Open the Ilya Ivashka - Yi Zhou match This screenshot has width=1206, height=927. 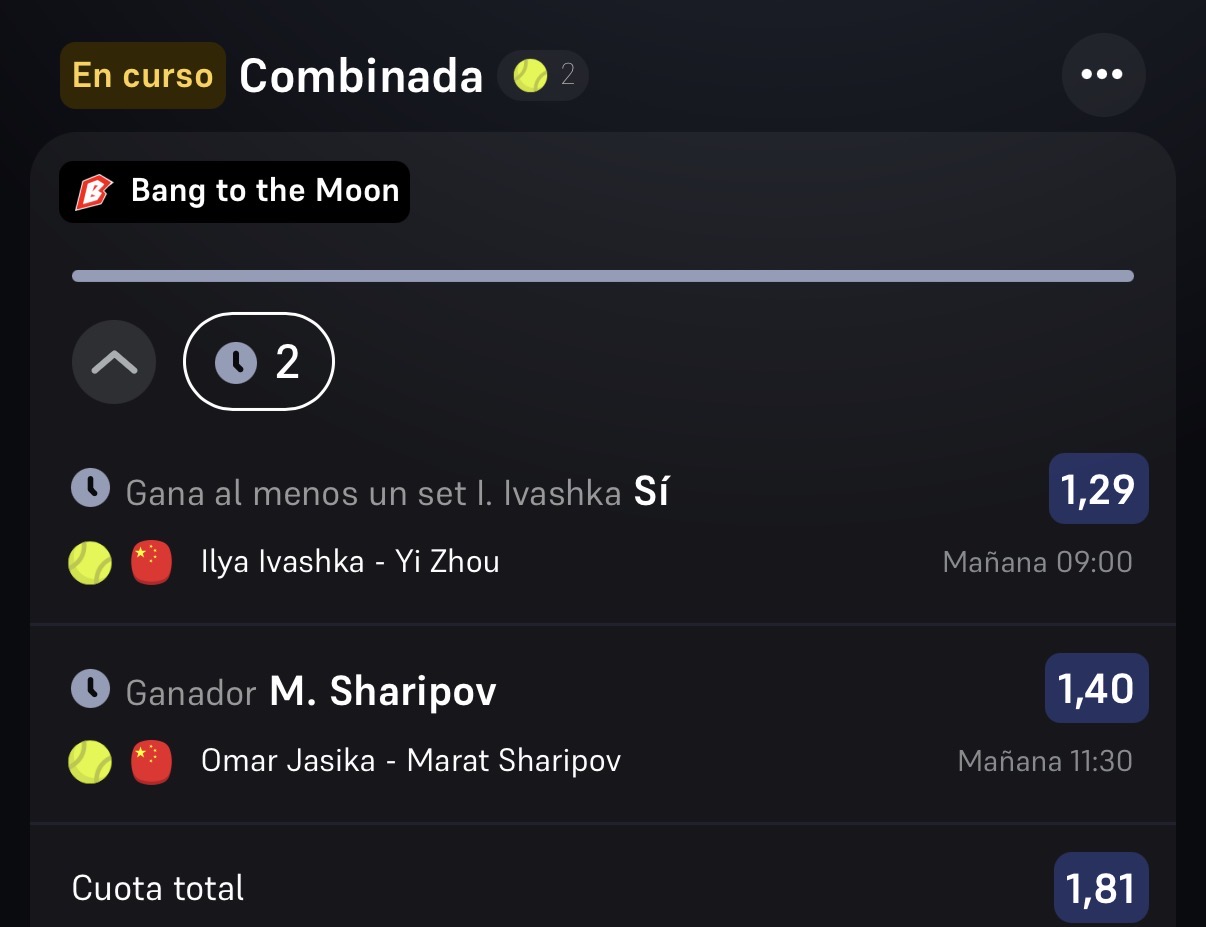click(350, 562)
